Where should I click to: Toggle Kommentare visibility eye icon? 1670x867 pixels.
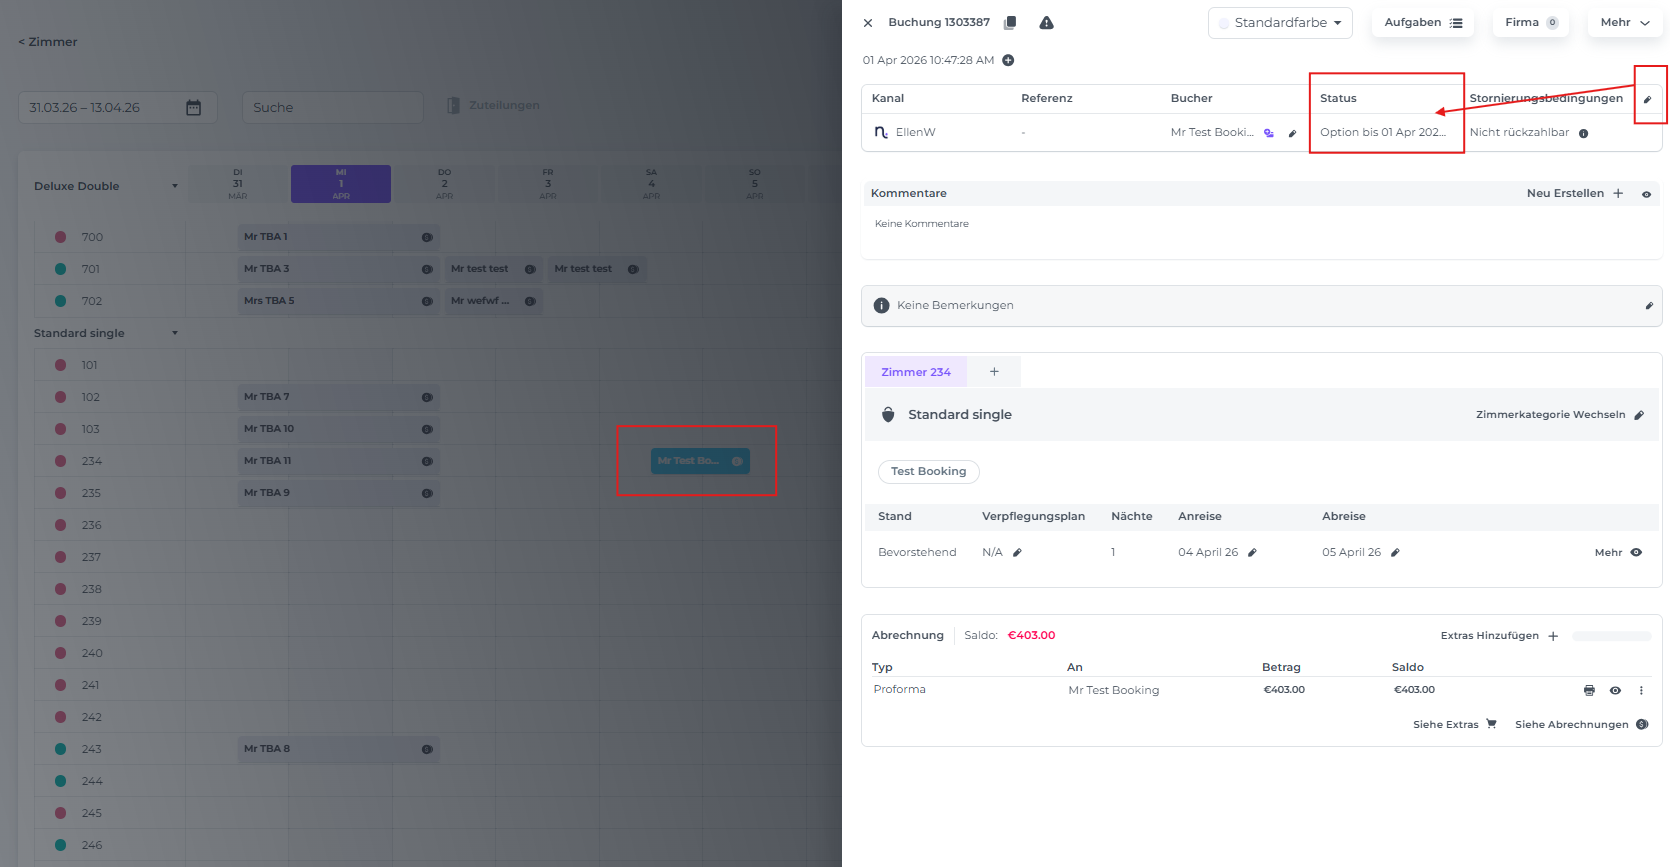click(1646, 194)
